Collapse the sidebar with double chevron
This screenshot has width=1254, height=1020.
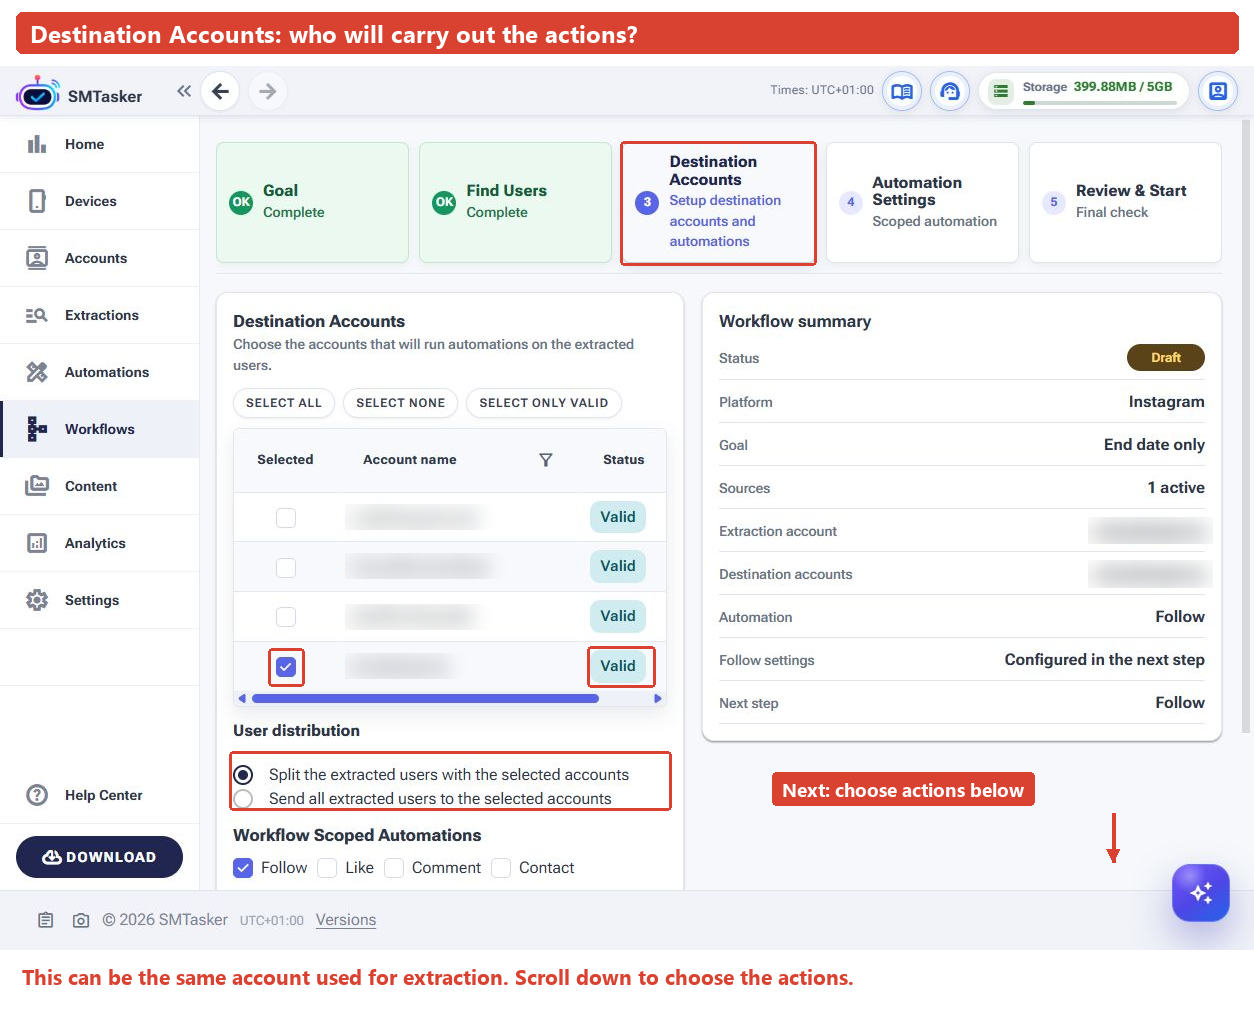tap(184, 91)
